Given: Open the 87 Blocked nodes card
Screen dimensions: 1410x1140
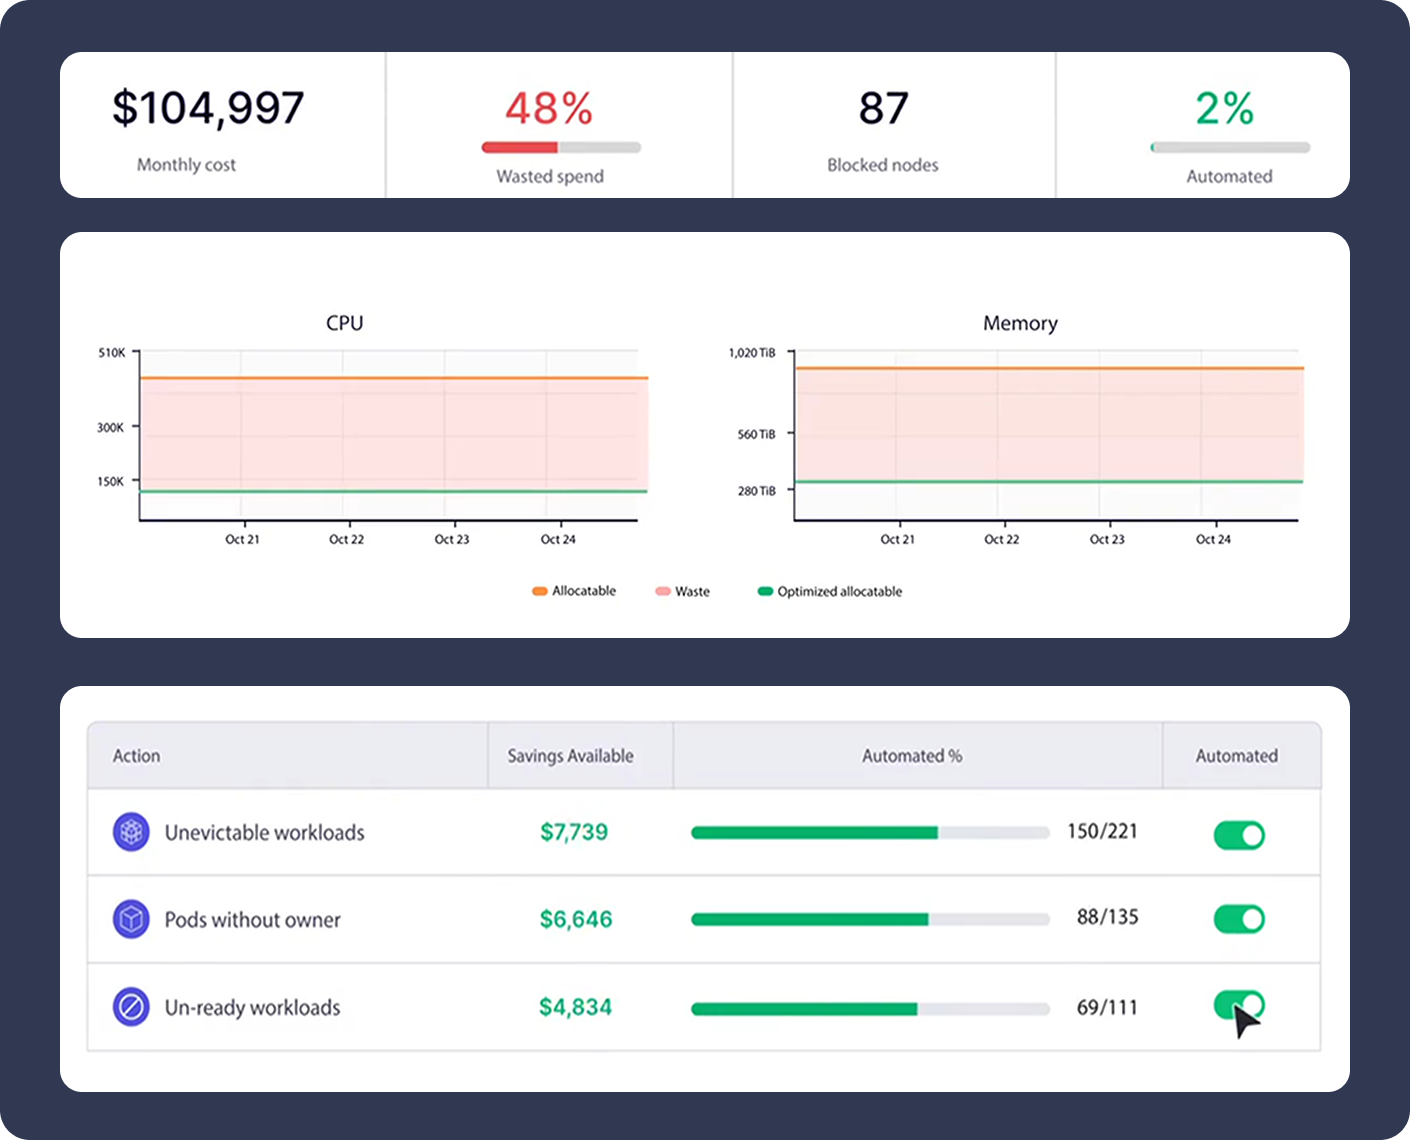Looking at the screenshot, I should tap(883, 126).
